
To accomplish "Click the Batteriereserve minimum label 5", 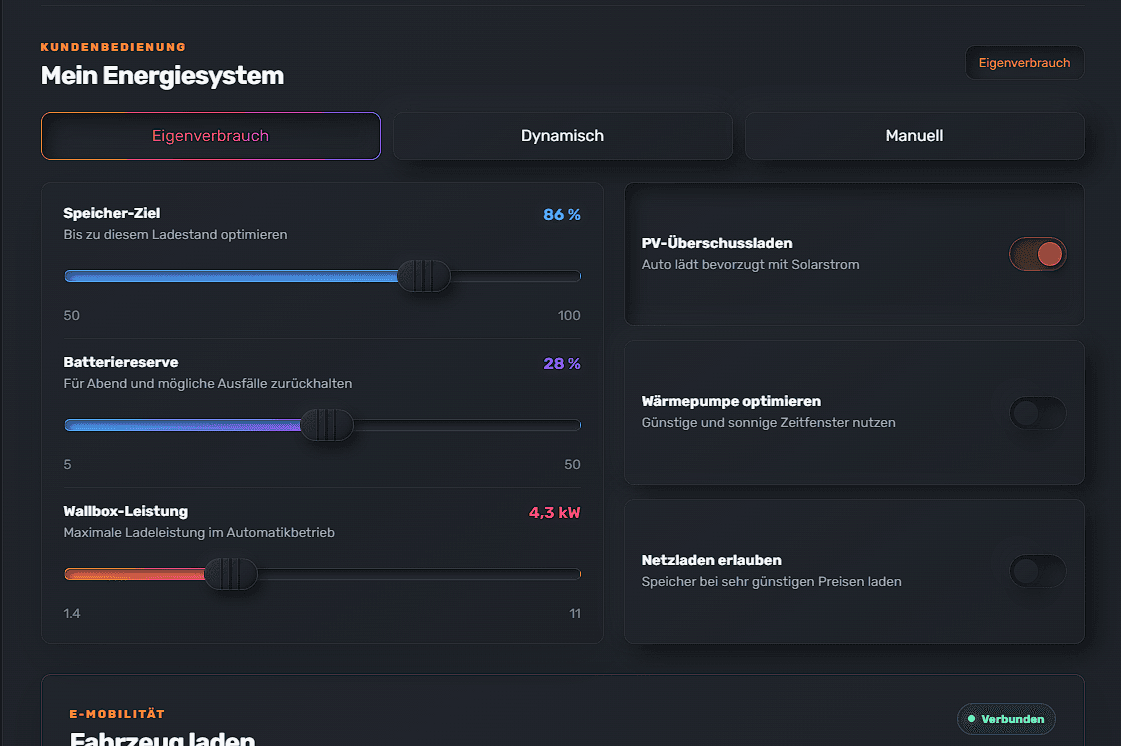I will [67, 464].
